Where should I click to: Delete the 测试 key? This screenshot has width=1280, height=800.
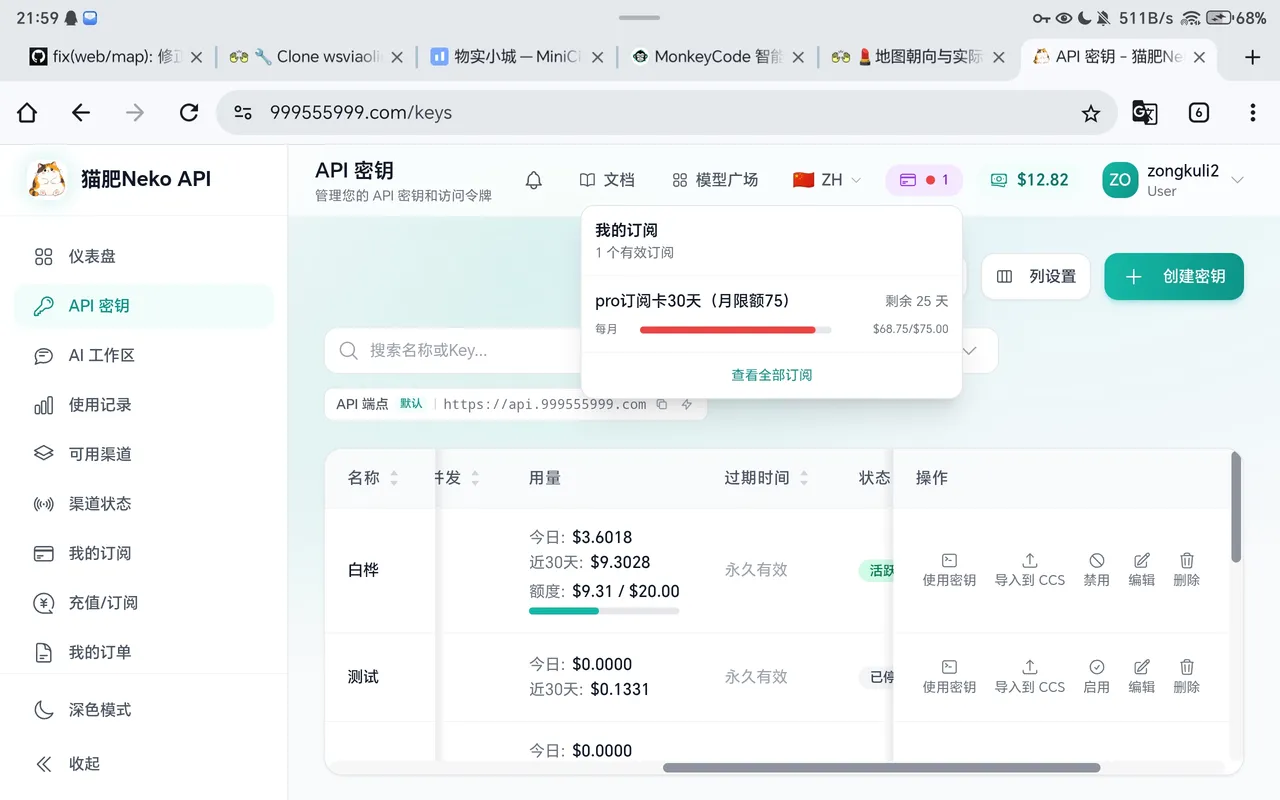(x=1187, y=677)
